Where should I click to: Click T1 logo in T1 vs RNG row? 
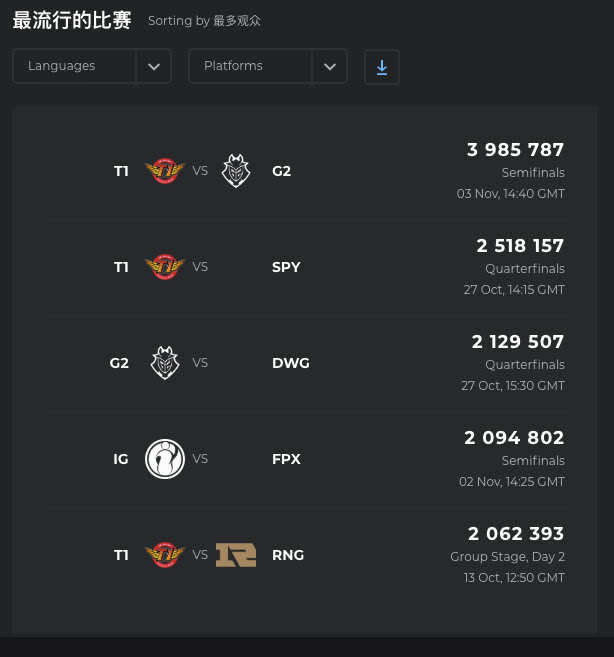(165, 554)
